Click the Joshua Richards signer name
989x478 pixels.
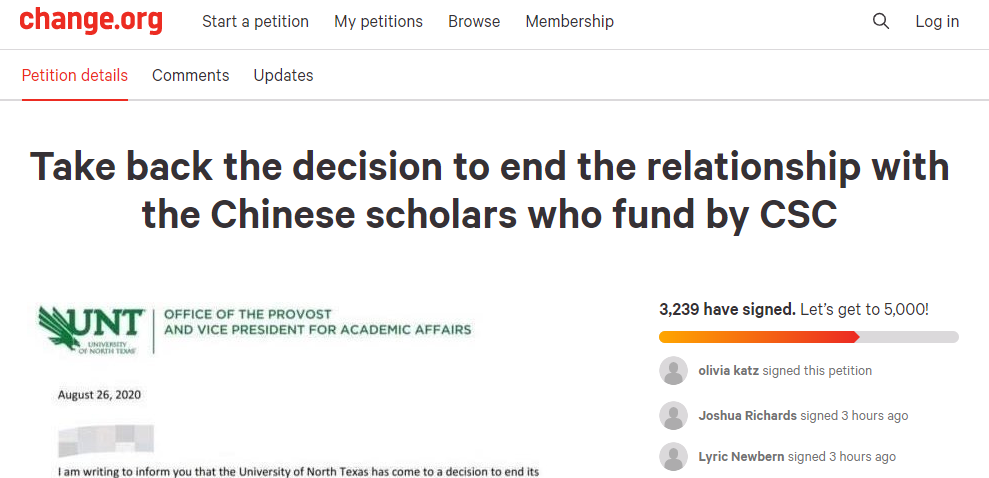point(747,416)
